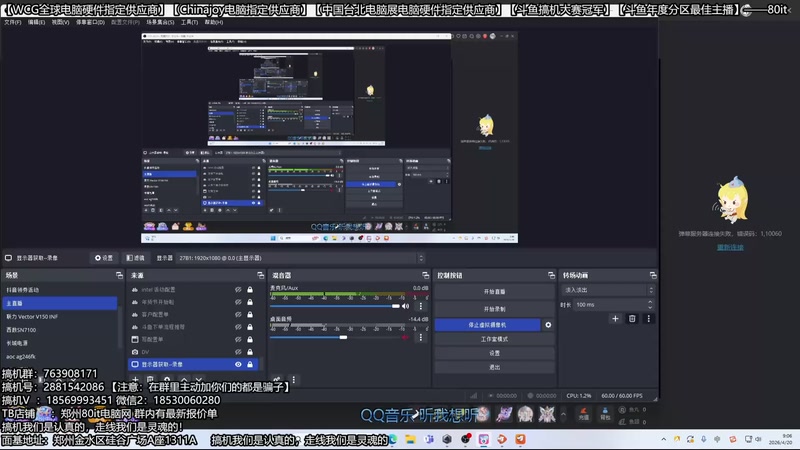Open the 工具(T) menu
This screenshot has height=450, width=800.
(x=189, y=22)
